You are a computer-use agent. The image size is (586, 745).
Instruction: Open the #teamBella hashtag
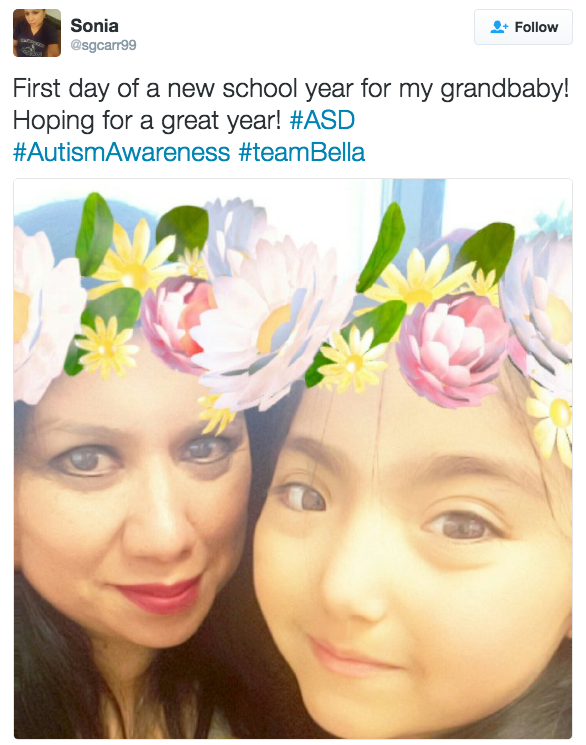[x=302, y=152]
